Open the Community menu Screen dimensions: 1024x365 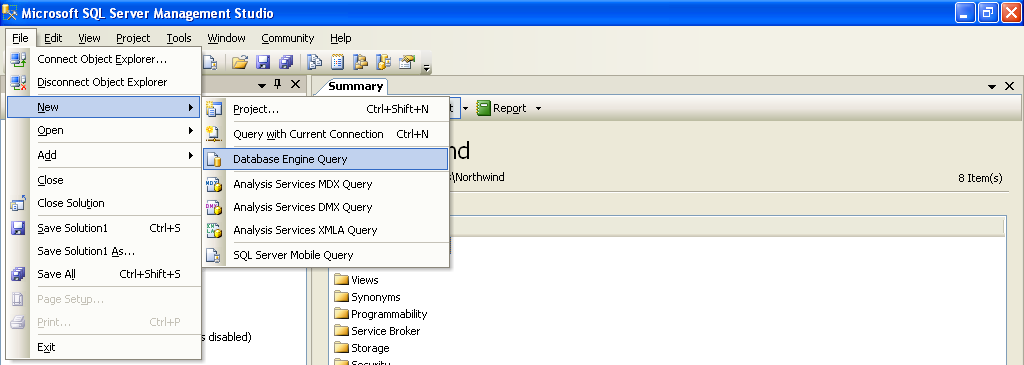[288, 38]
